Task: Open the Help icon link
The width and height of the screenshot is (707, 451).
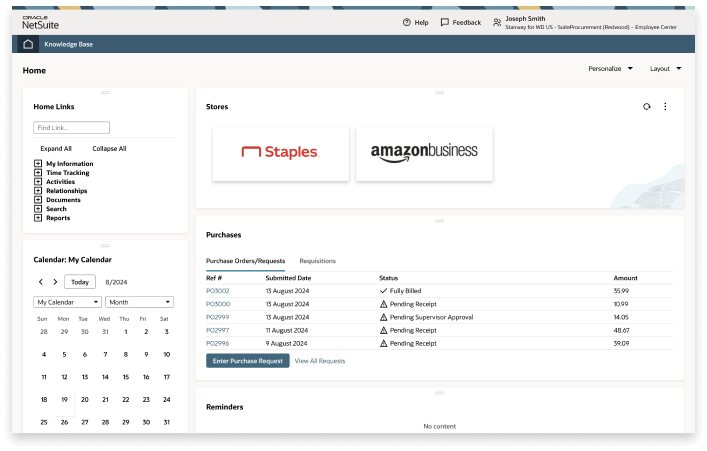Action: tap(415, 22)
